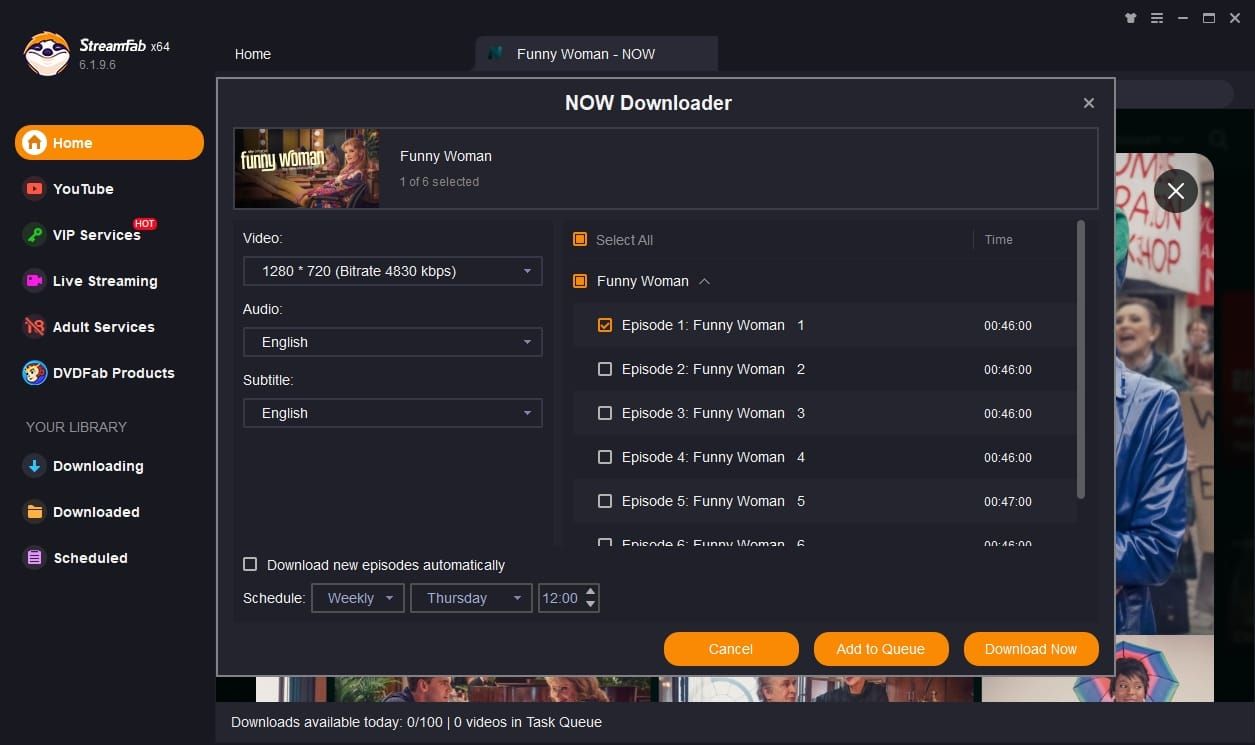Check Episode 2: Funny Woman
Image resolution: width=1255 pixels, height=745 pixels.
click(x=605, y=369)
